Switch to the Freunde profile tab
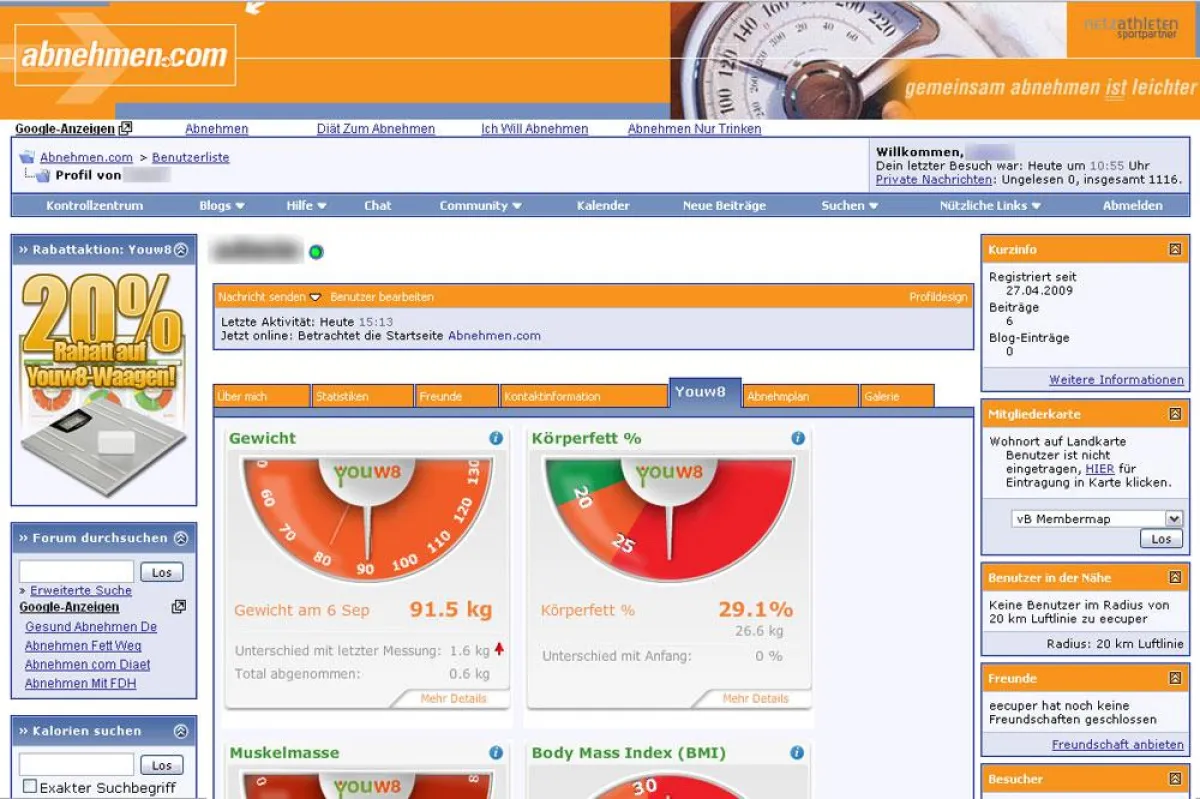 [x=457, y=396]
